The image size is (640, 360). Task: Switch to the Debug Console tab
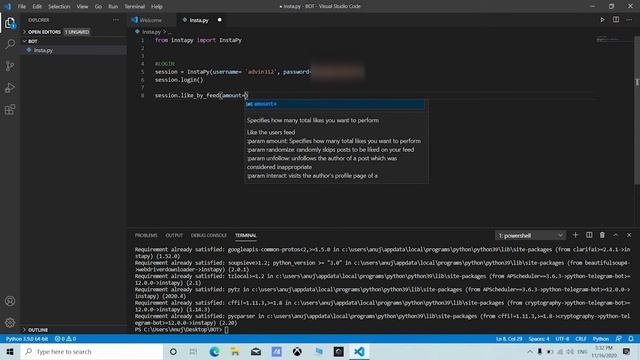click(209, 236)
